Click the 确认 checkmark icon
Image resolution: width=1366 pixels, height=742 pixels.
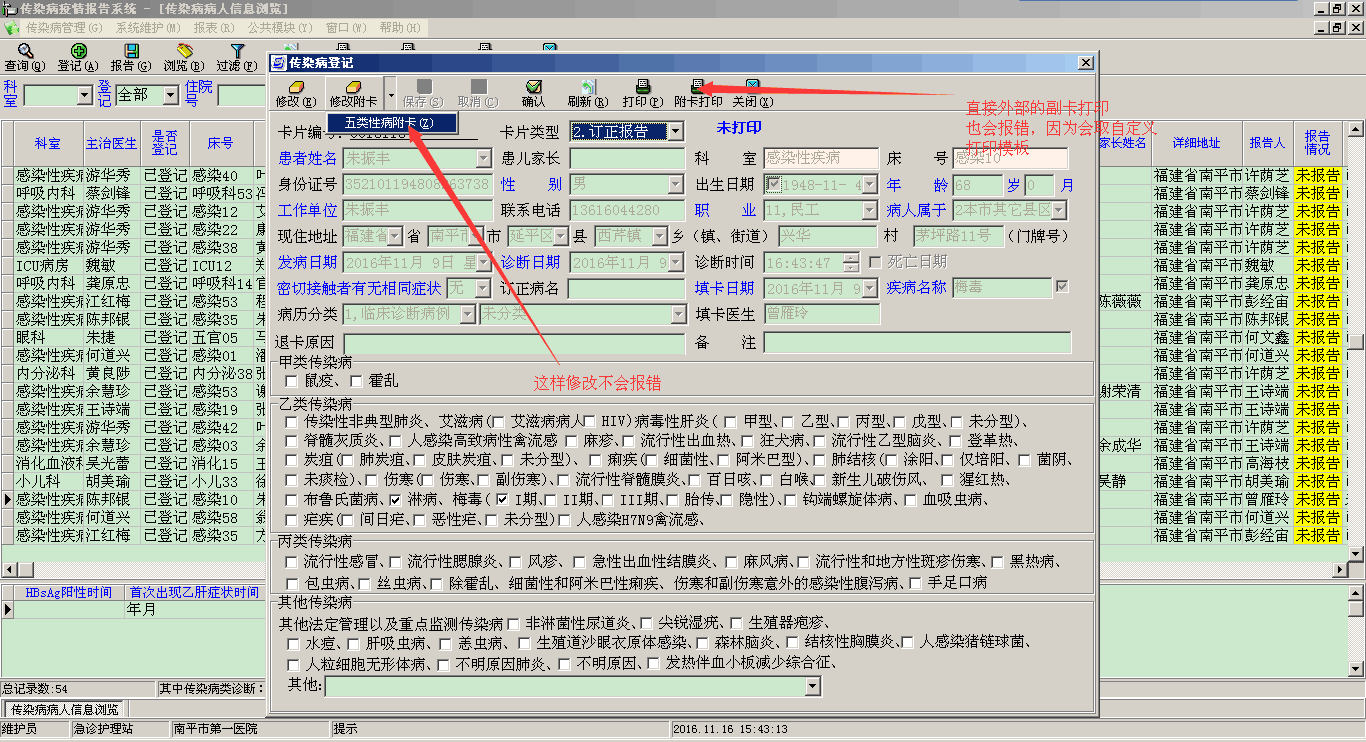pos(533,87)
